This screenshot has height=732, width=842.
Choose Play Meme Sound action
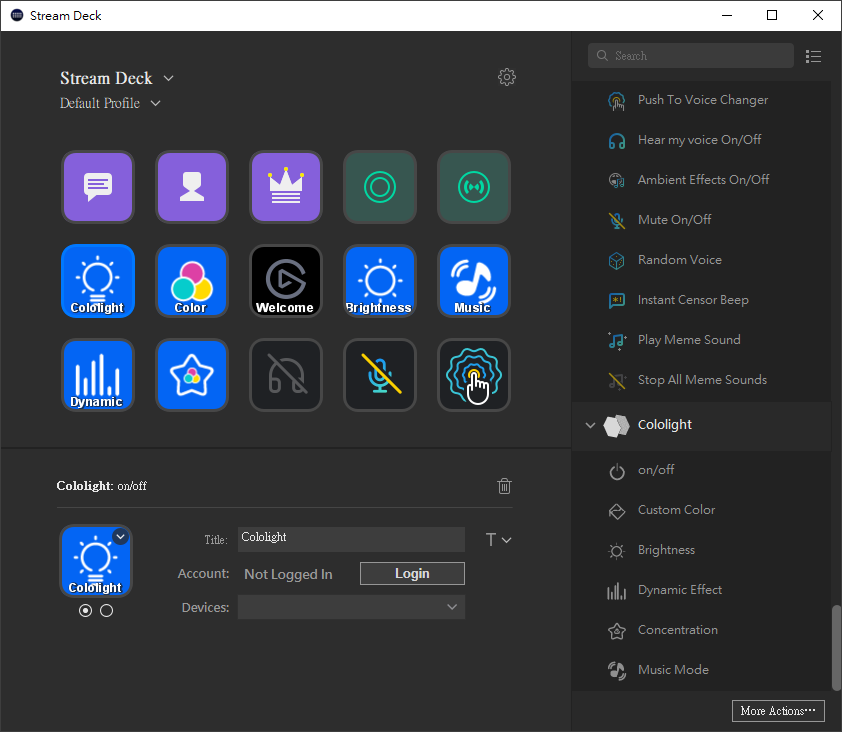[701, 340]
